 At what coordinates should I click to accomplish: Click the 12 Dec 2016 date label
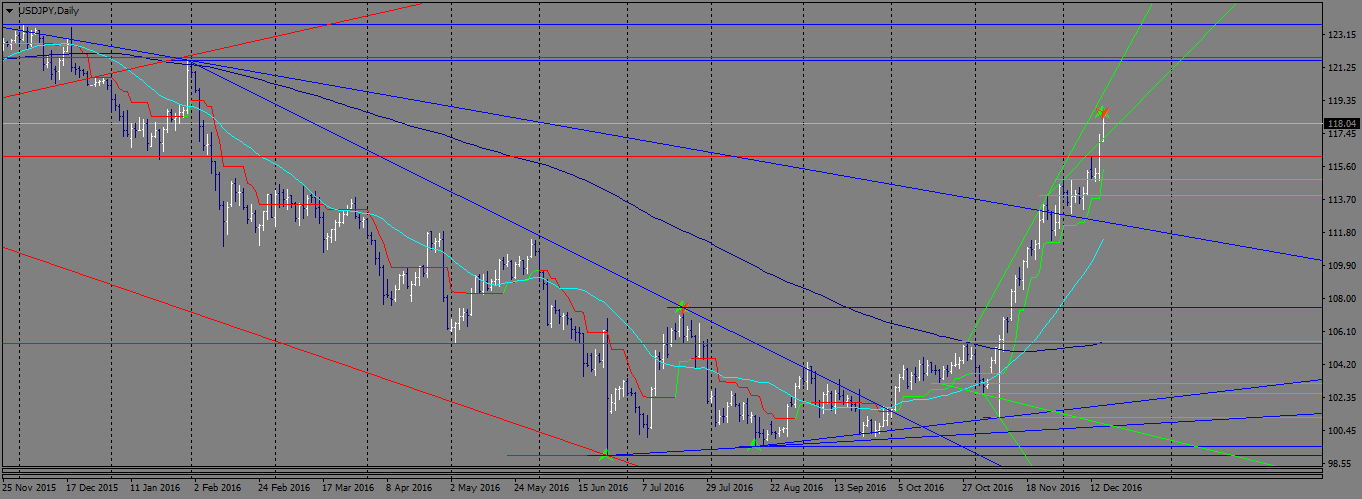[x=1117, y=488]
